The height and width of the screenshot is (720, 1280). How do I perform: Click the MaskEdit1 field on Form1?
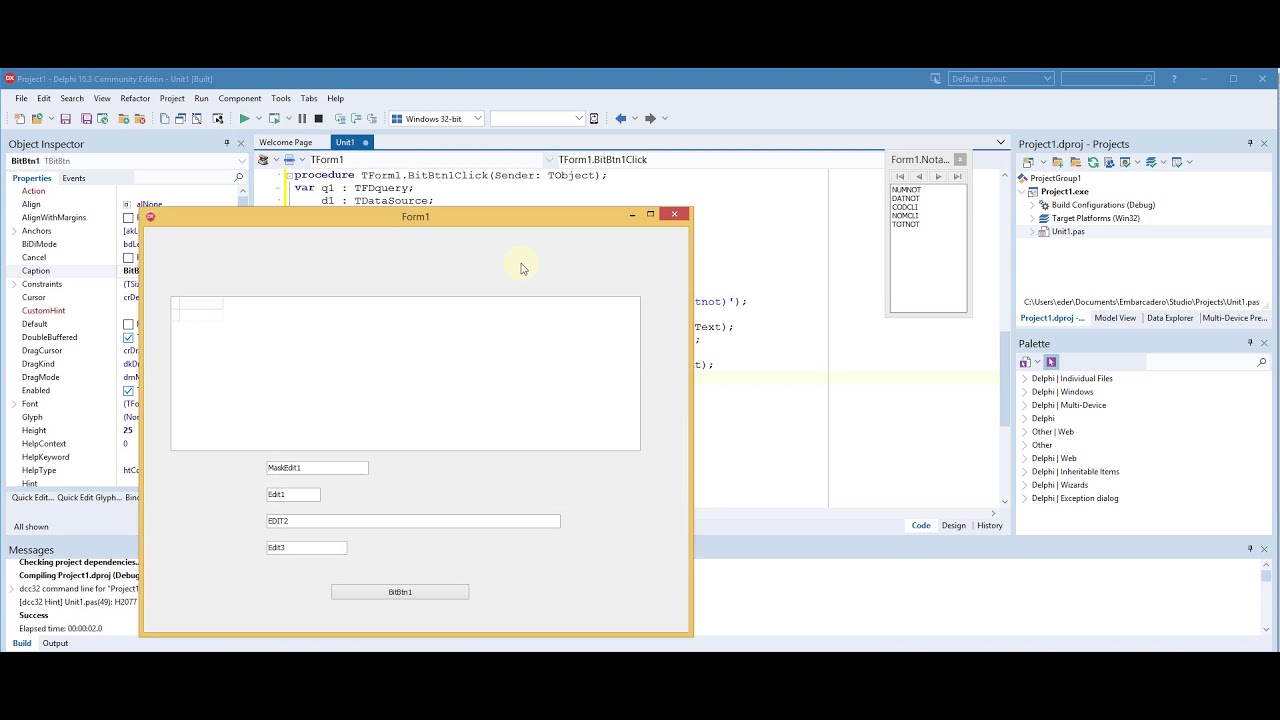(x=317, y=468)
